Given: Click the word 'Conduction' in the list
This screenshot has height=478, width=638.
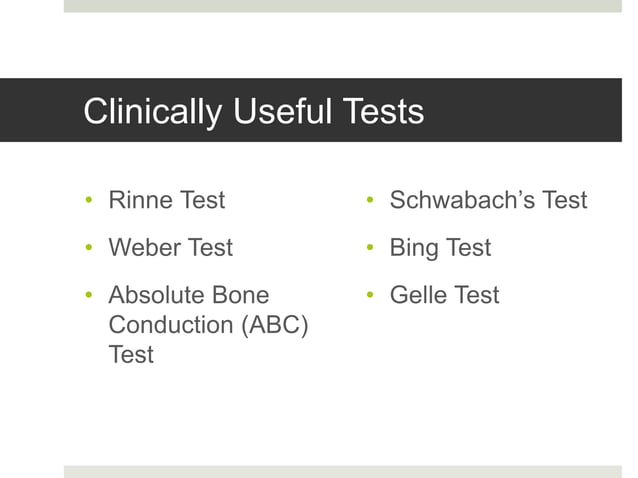Looking at the screenshot, I should tap(171, 325).
